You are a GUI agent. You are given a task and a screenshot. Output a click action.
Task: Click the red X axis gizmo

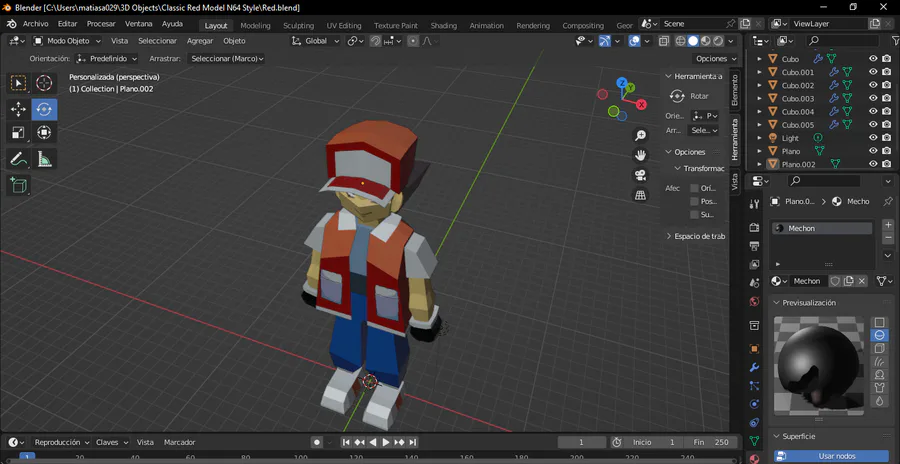(x=641, y=105)
